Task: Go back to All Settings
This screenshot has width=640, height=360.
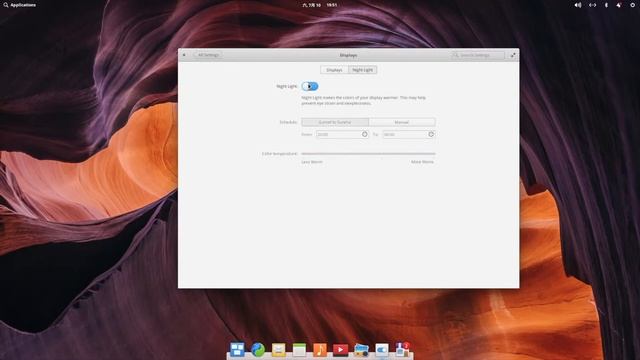Action: tap(207, 55)
